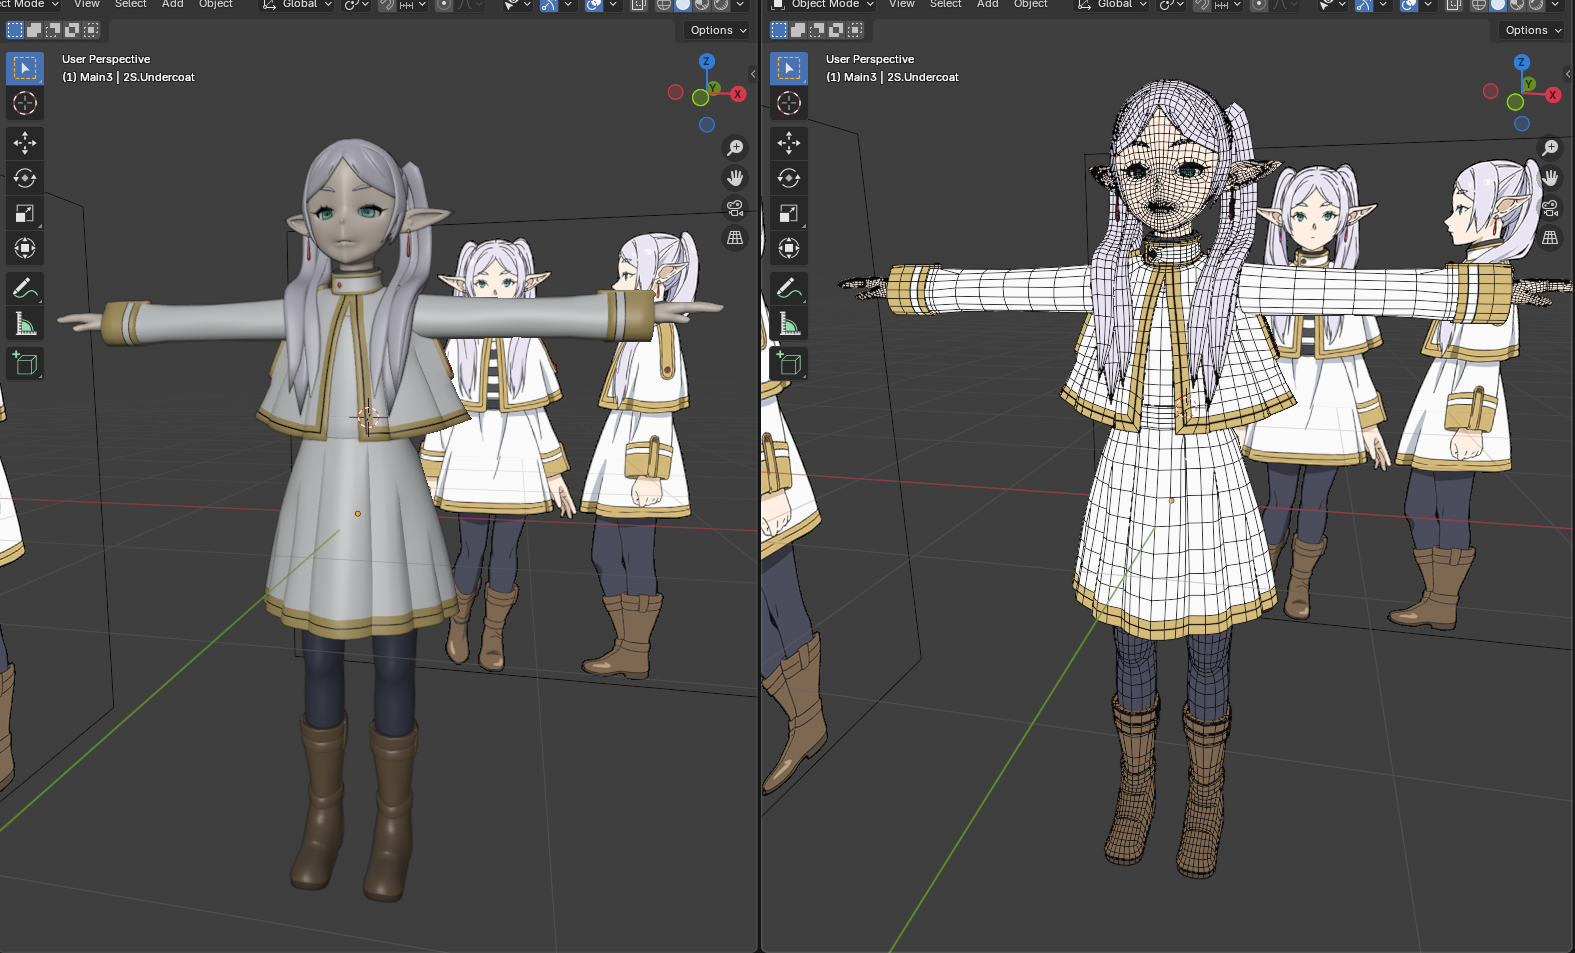1575x953 pixels.
Task: Select the Cursor tool in left viewport
Action: (25, 103)
